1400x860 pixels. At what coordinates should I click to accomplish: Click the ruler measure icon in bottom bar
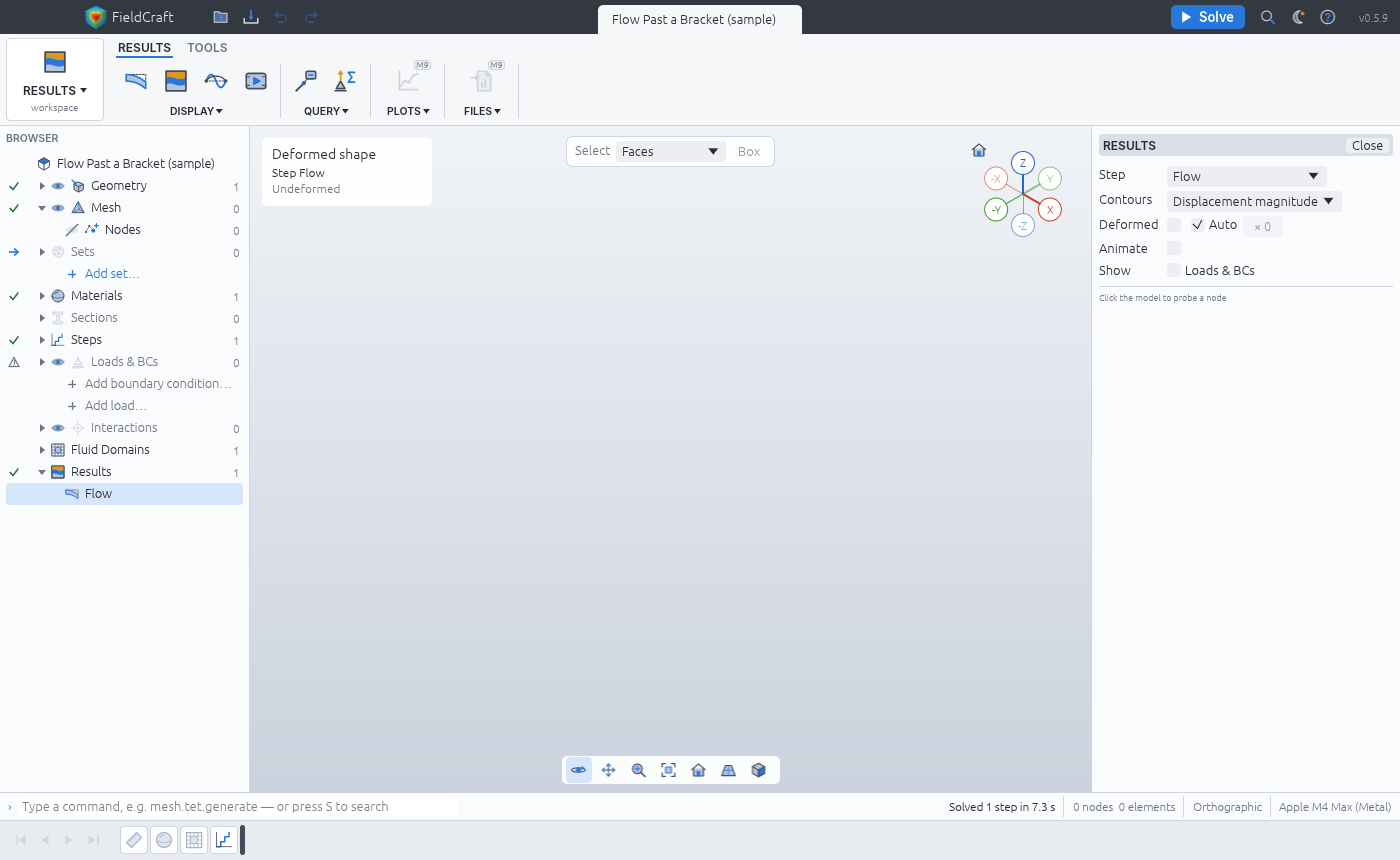tap(135, 840)
